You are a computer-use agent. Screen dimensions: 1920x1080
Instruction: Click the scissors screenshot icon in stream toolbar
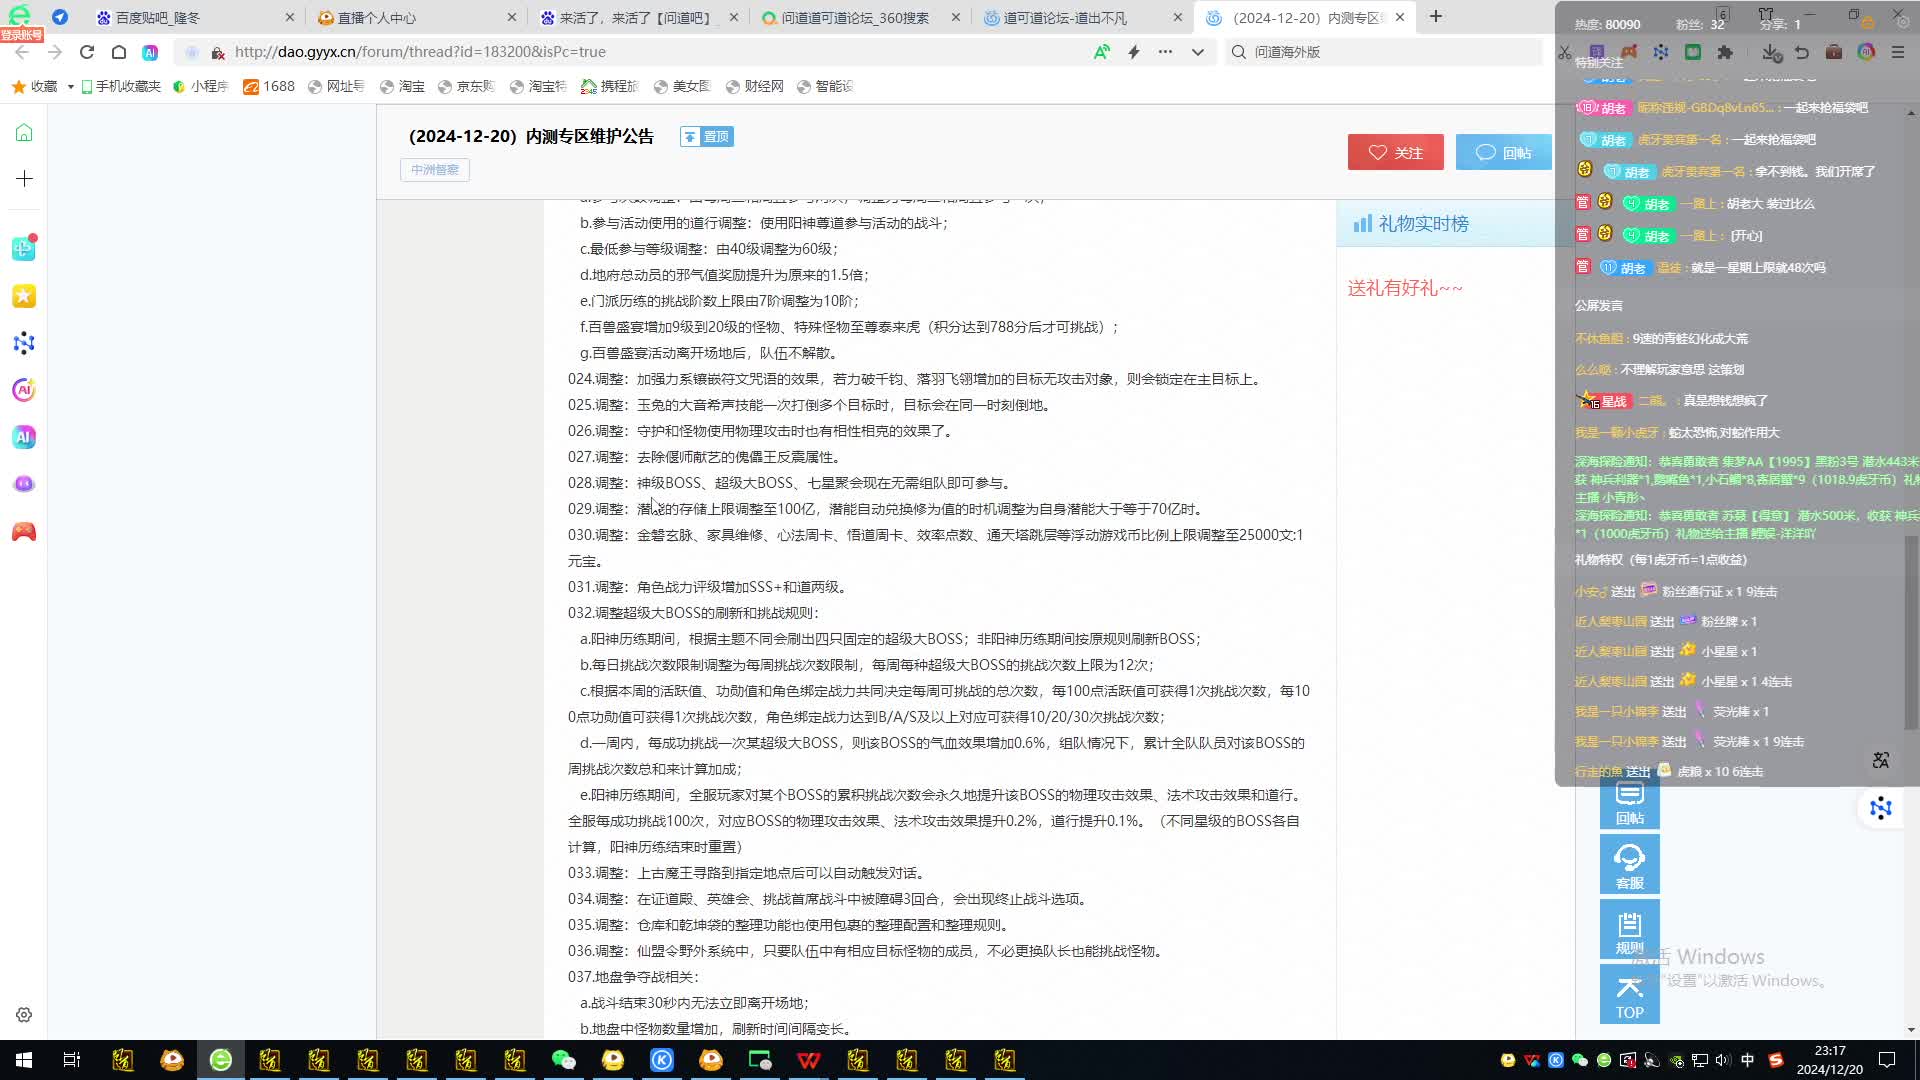pyautogui.click(x=1565, y=52)
